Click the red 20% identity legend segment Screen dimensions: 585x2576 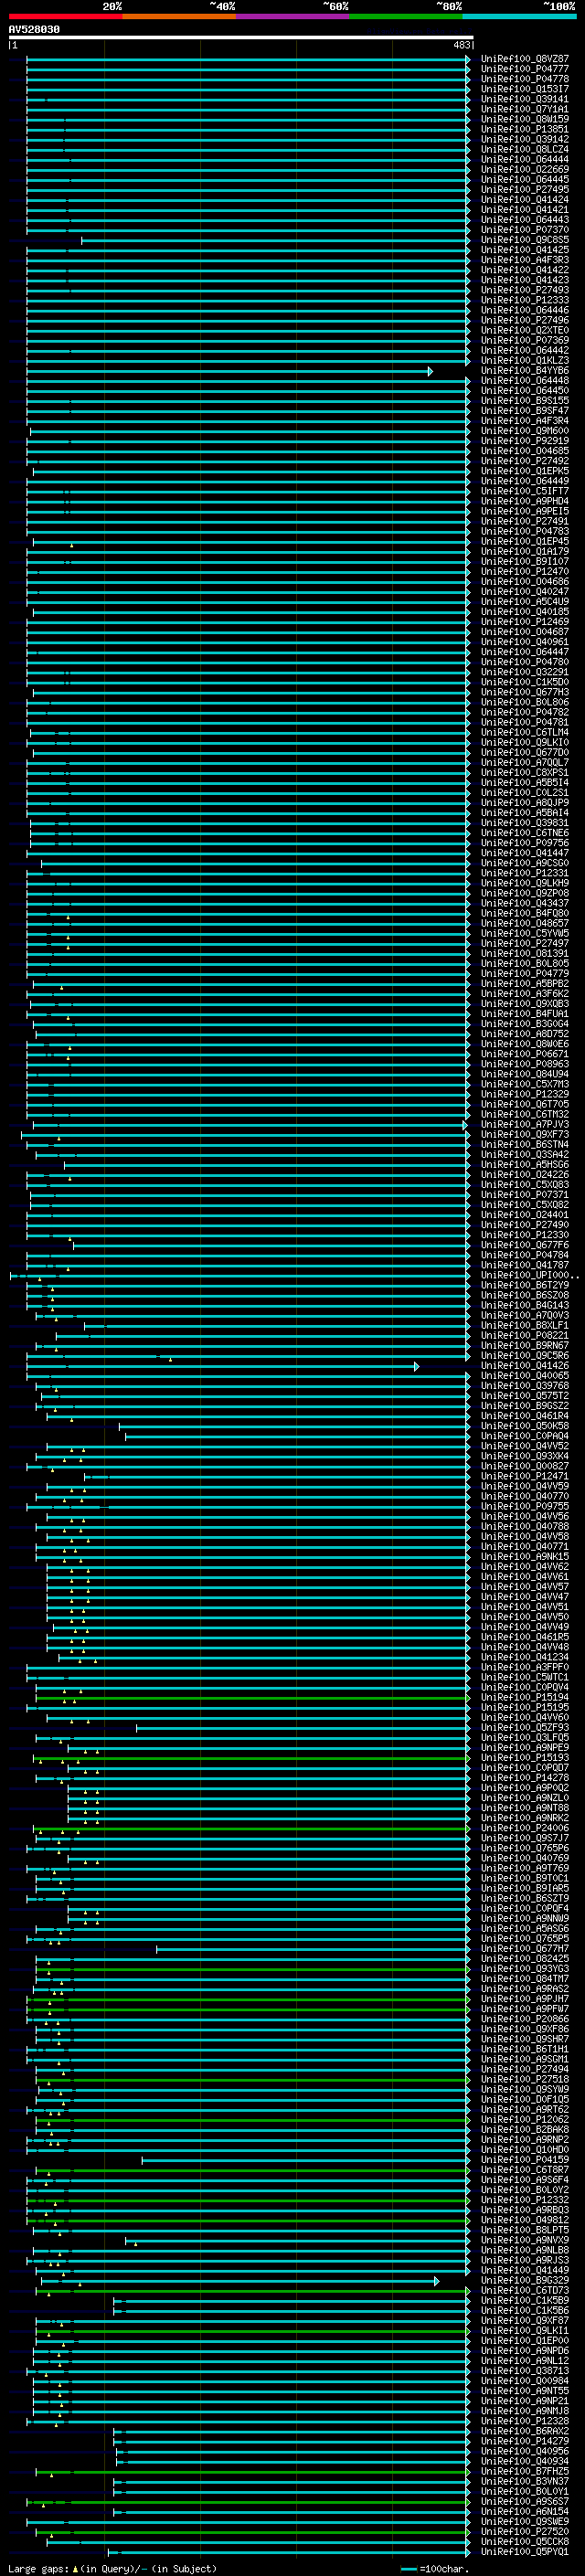pos(65,16)
